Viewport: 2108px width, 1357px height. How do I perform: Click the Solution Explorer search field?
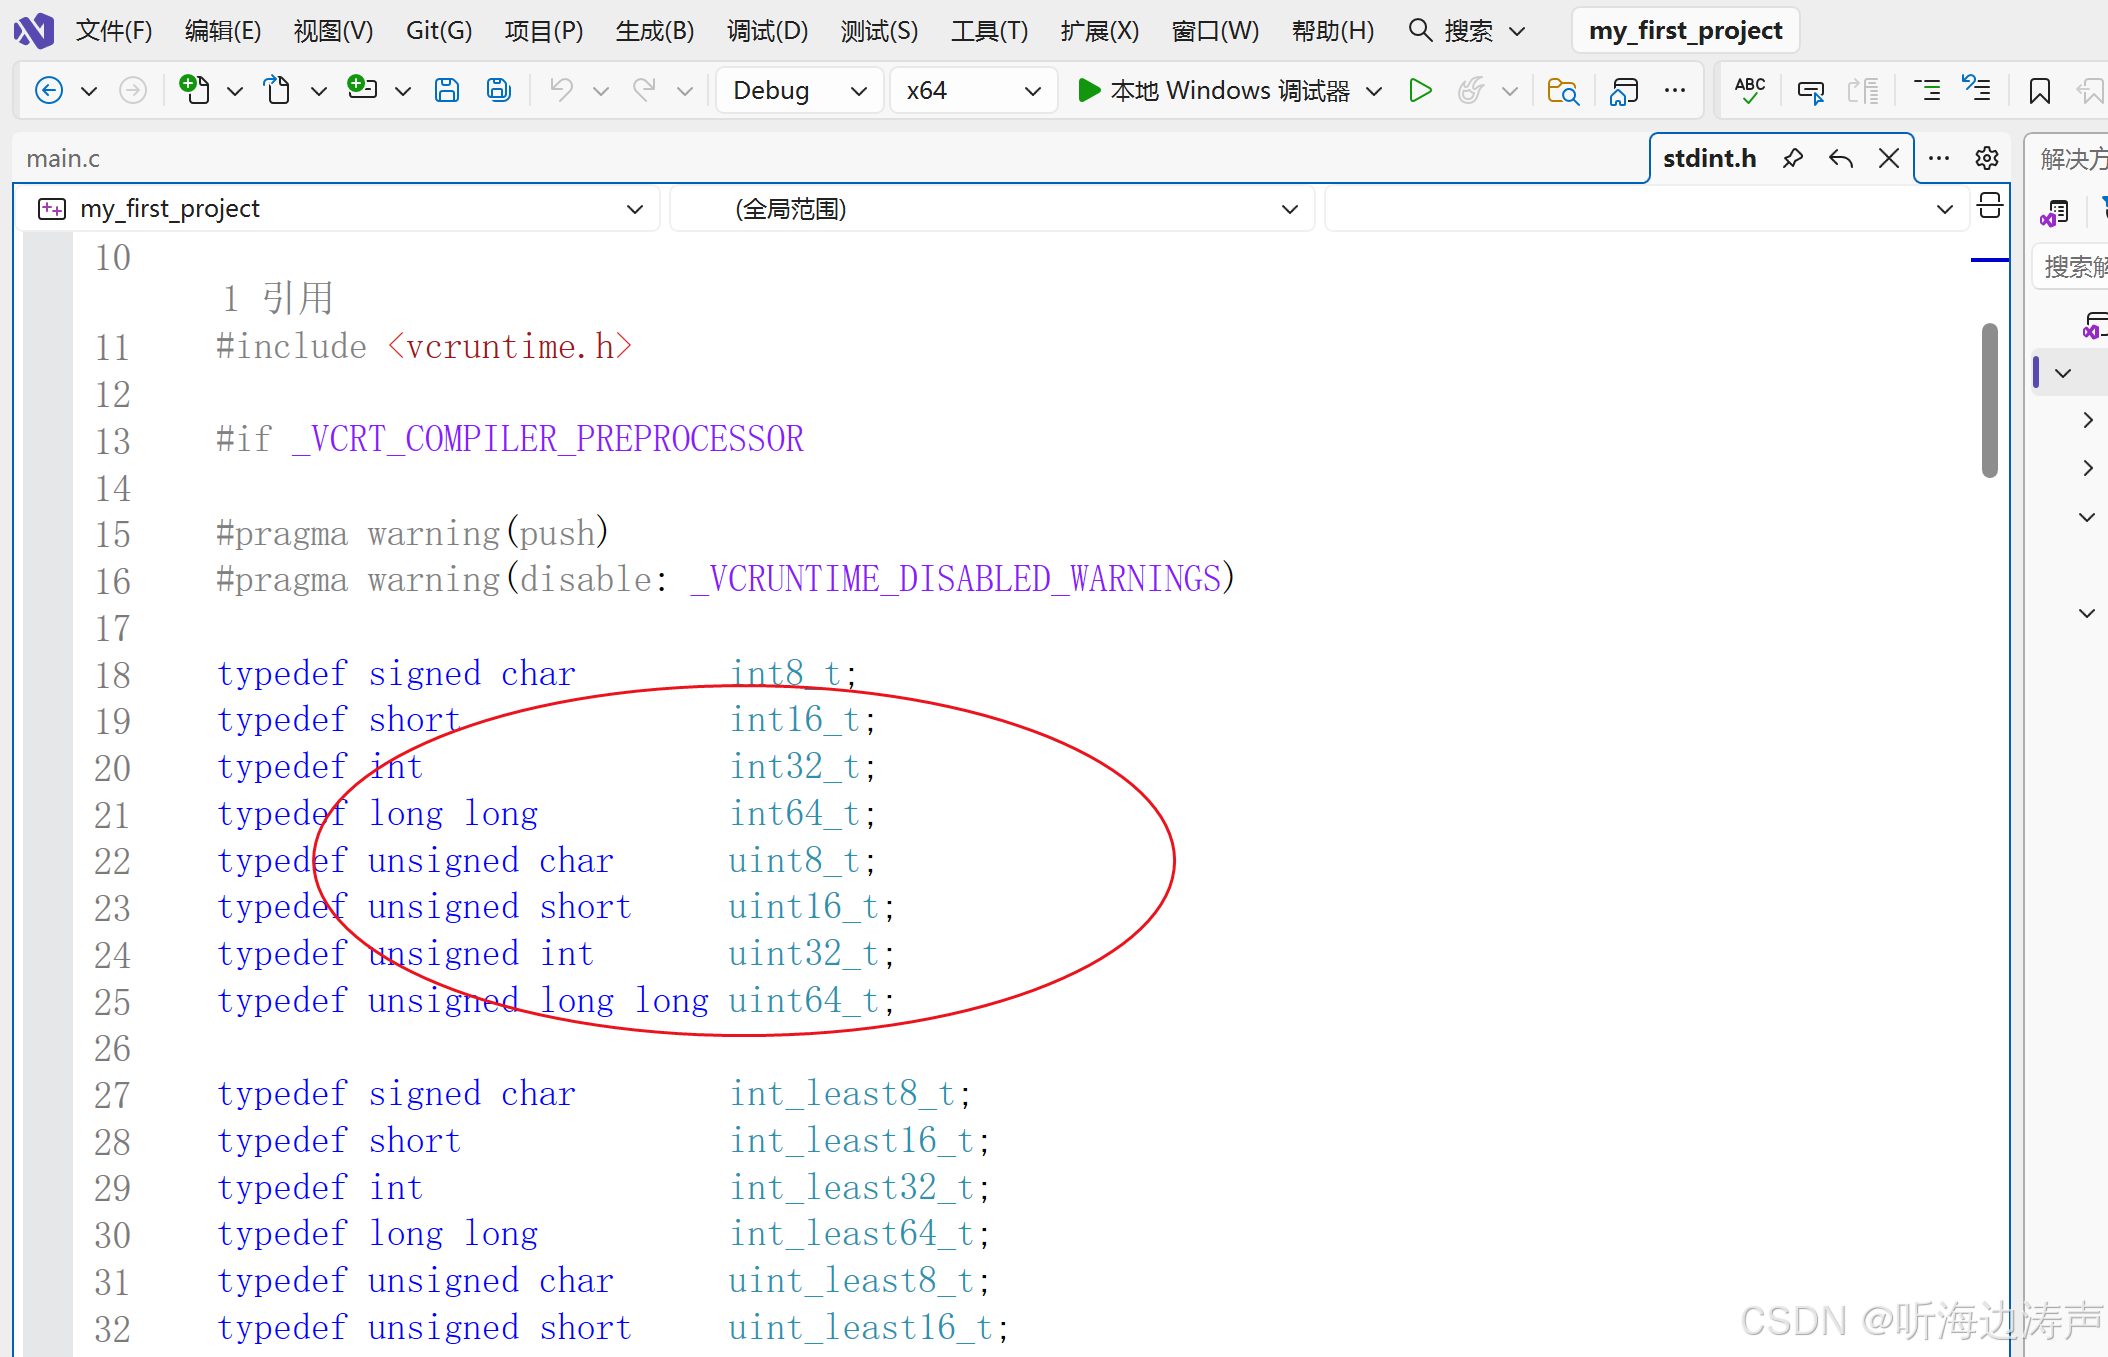2072,266
